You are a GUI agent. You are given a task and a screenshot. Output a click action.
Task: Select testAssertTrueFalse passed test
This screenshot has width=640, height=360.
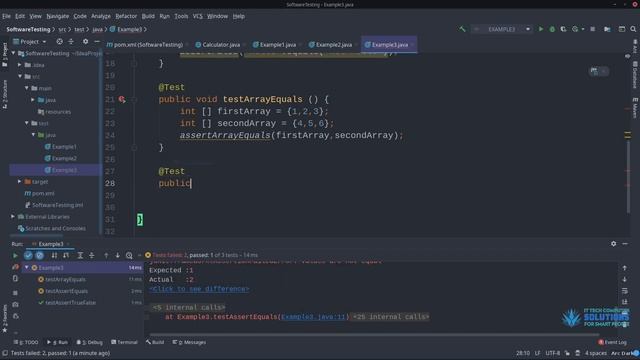pyautogui.click(x=70, y=303)
